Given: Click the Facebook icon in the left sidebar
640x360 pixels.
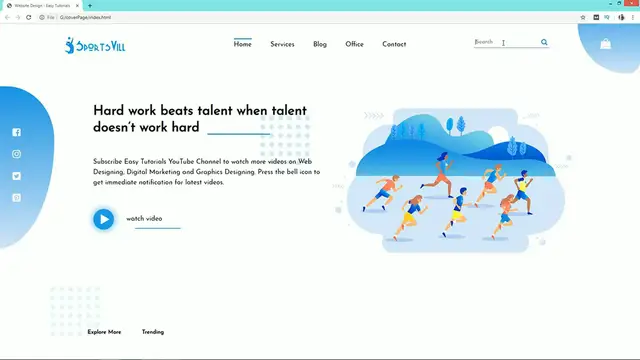Looking at the screenshot, I should click(16, 132).
